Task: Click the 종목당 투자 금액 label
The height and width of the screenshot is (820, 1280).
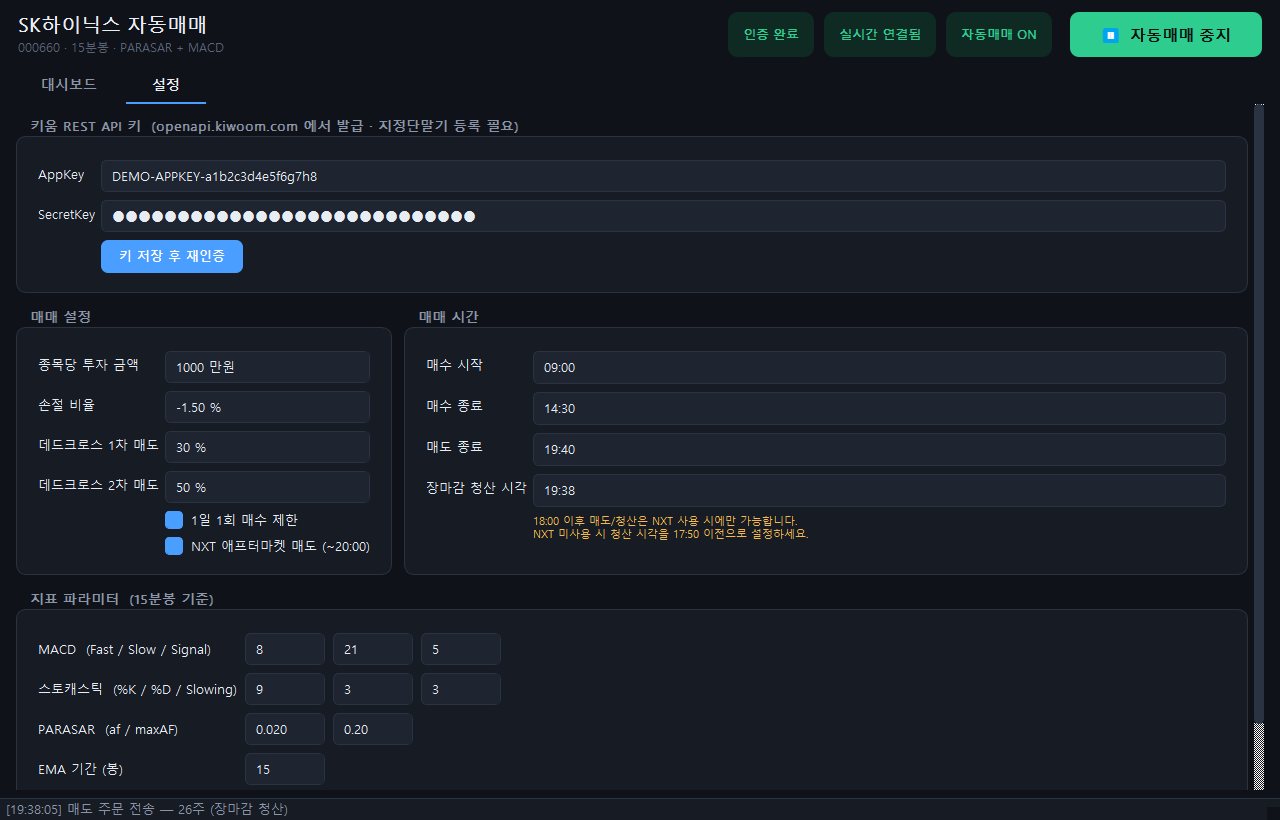Action: pos(88,365)
